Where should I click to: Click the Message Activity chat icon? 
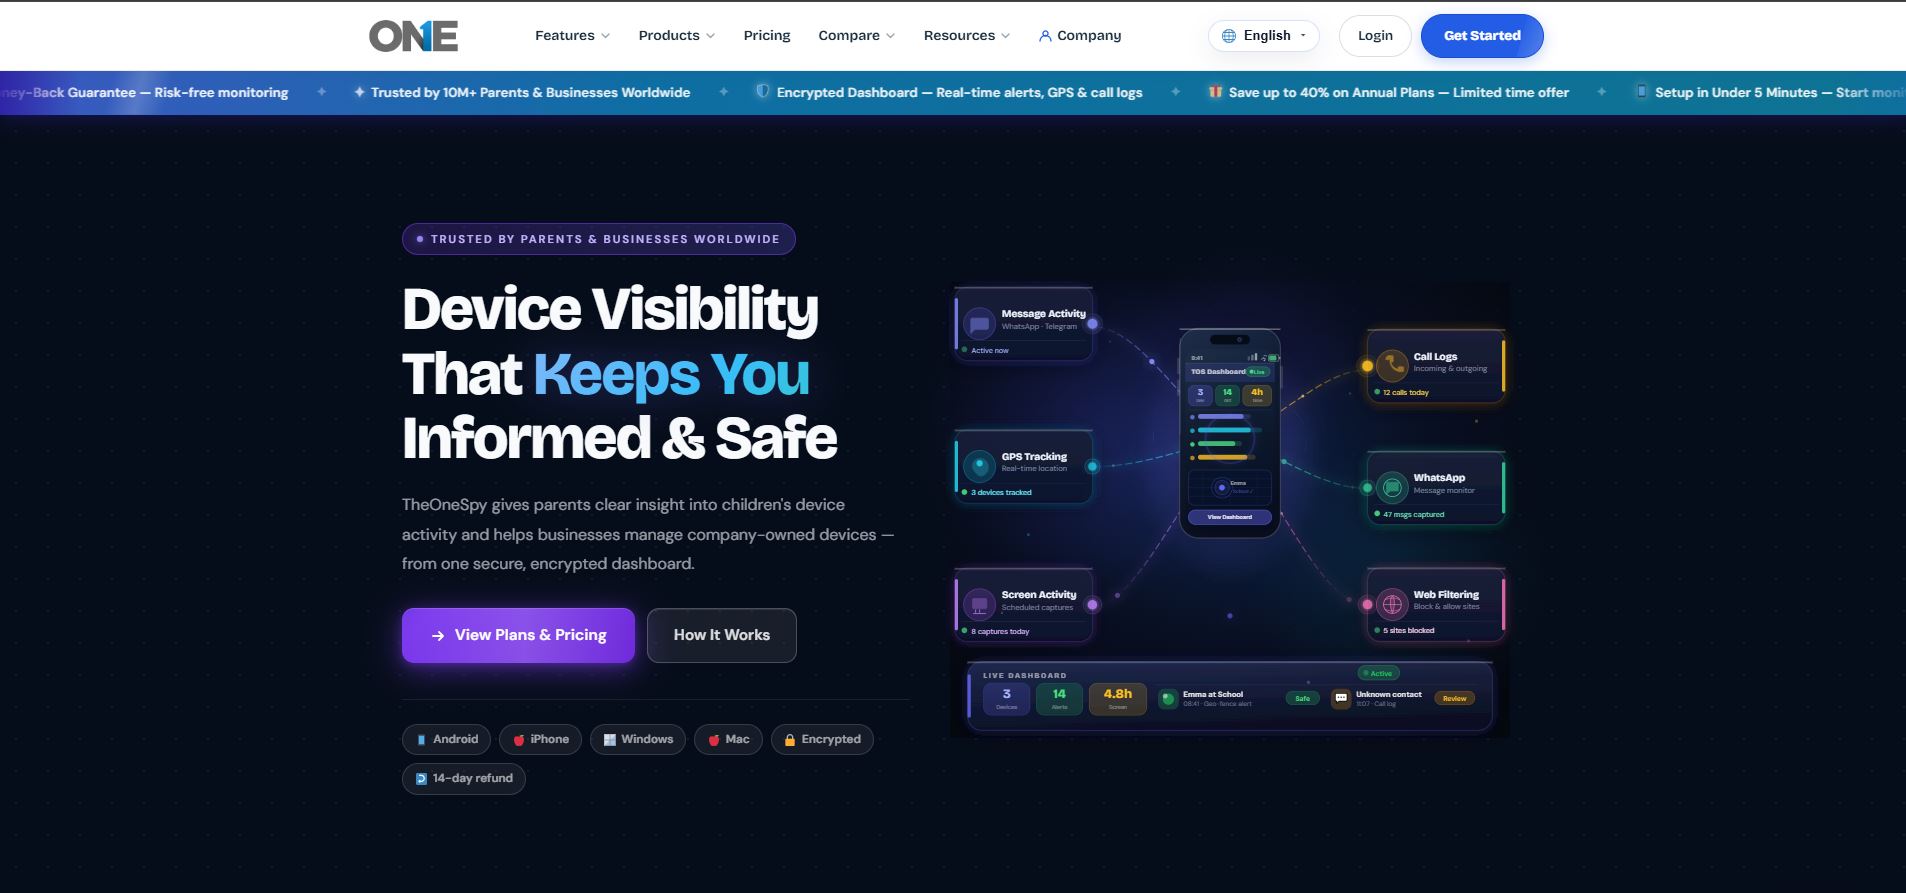tap(979, 324)
